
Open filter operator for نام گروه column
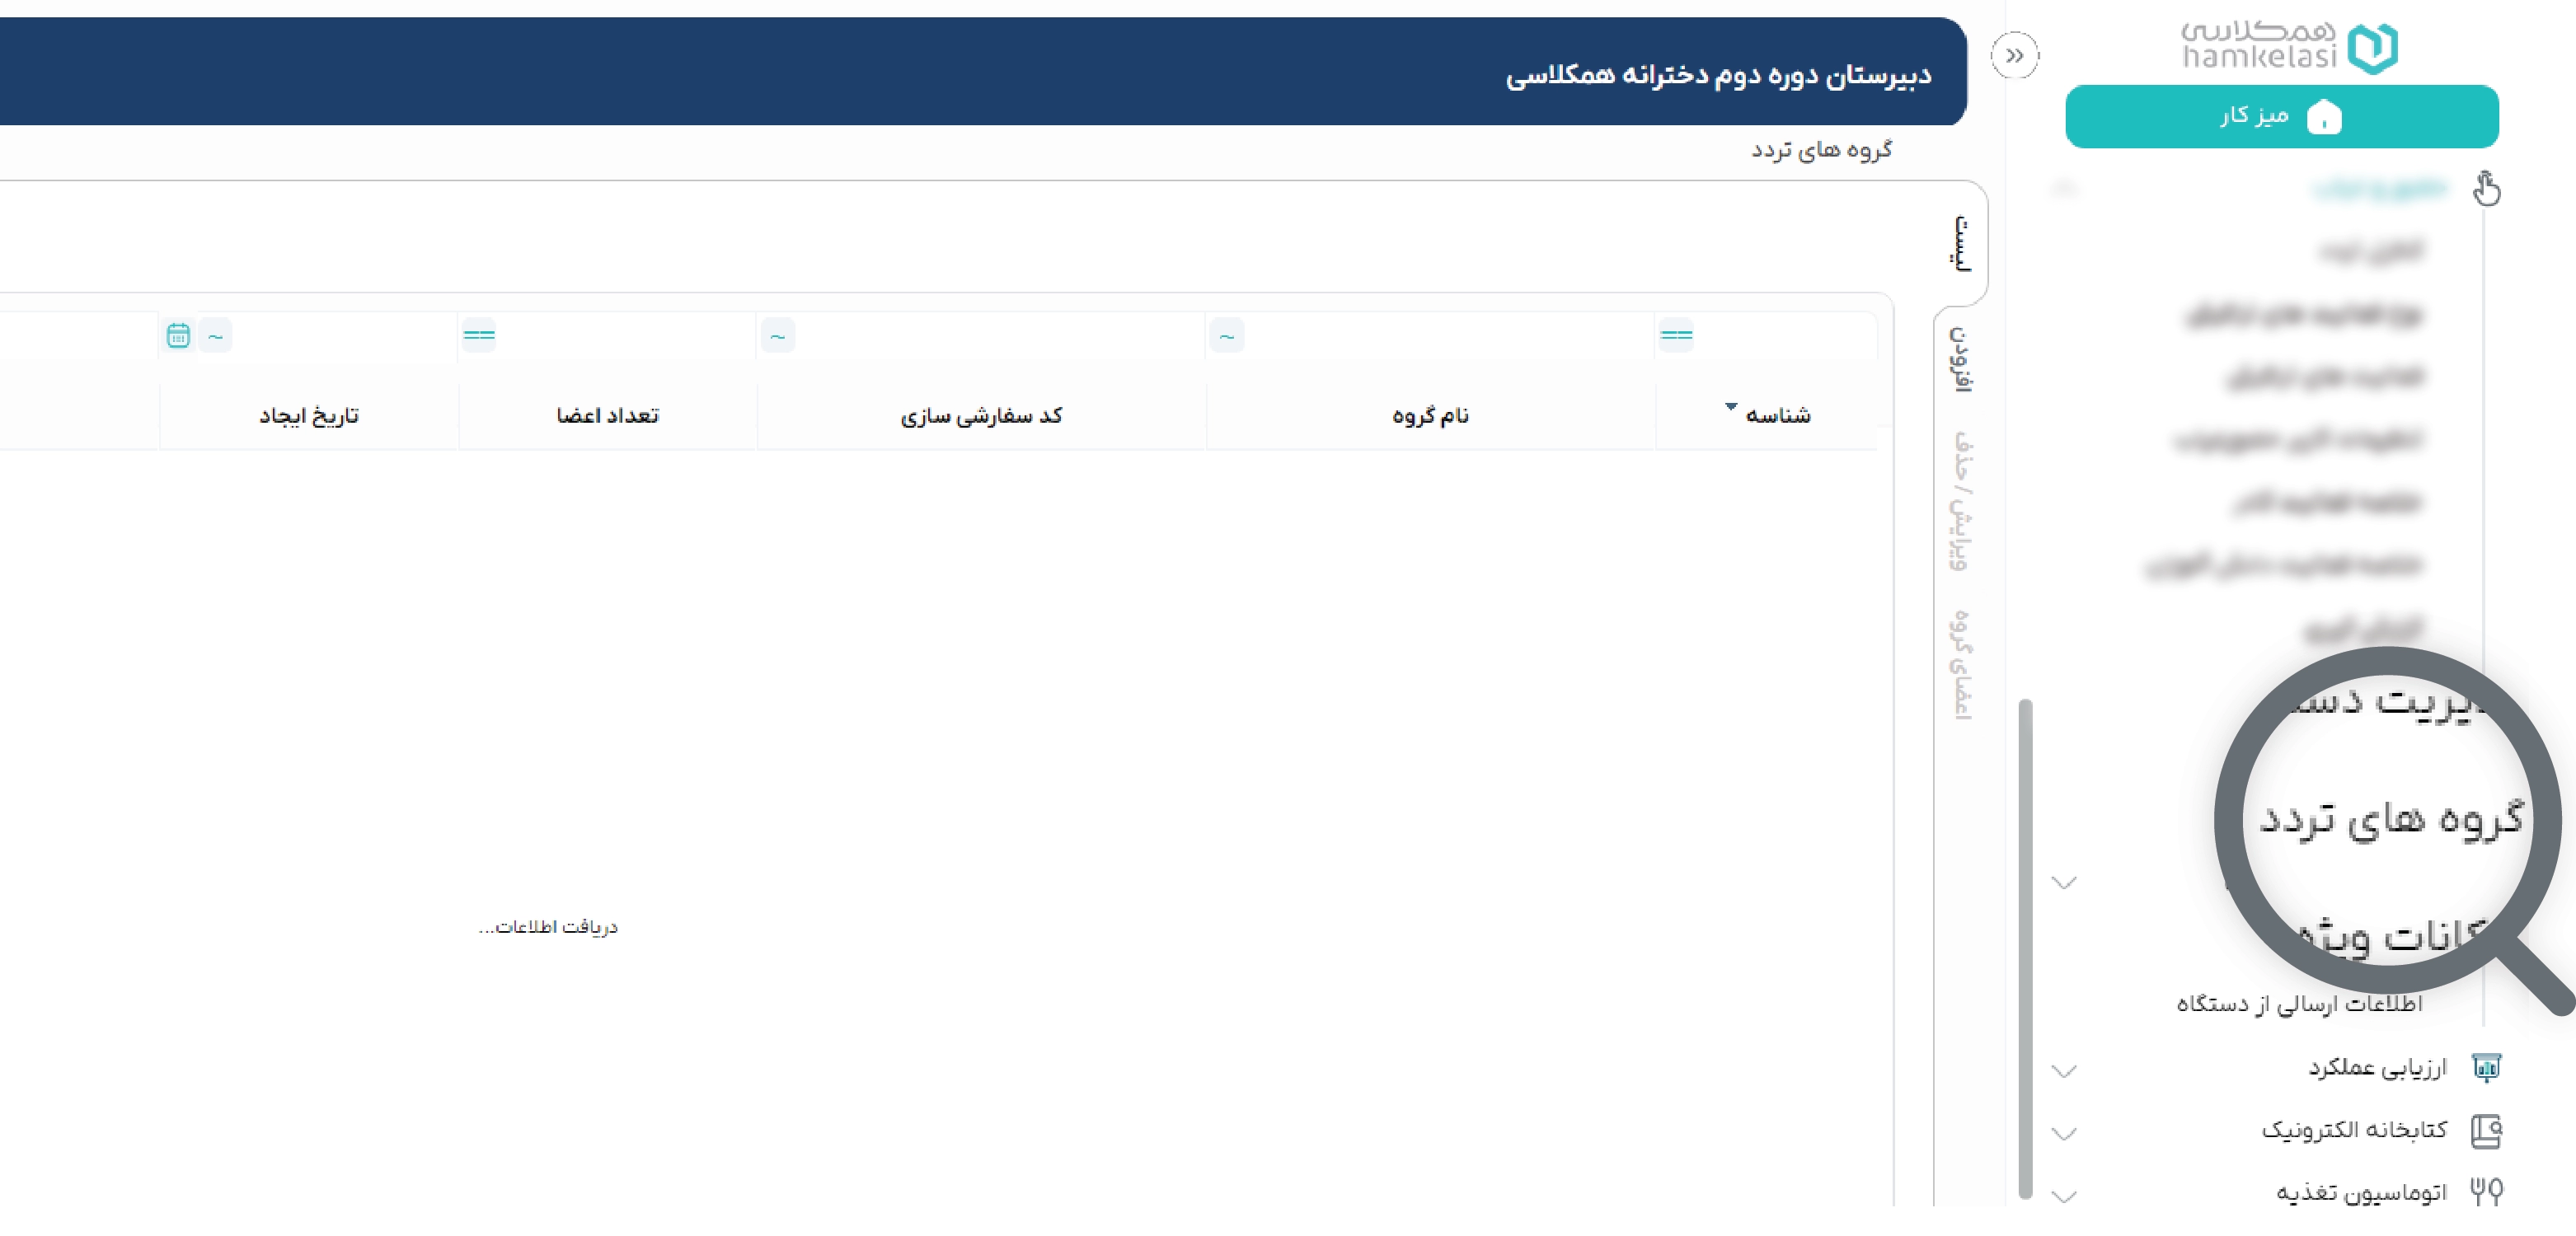pos(1227,336)
